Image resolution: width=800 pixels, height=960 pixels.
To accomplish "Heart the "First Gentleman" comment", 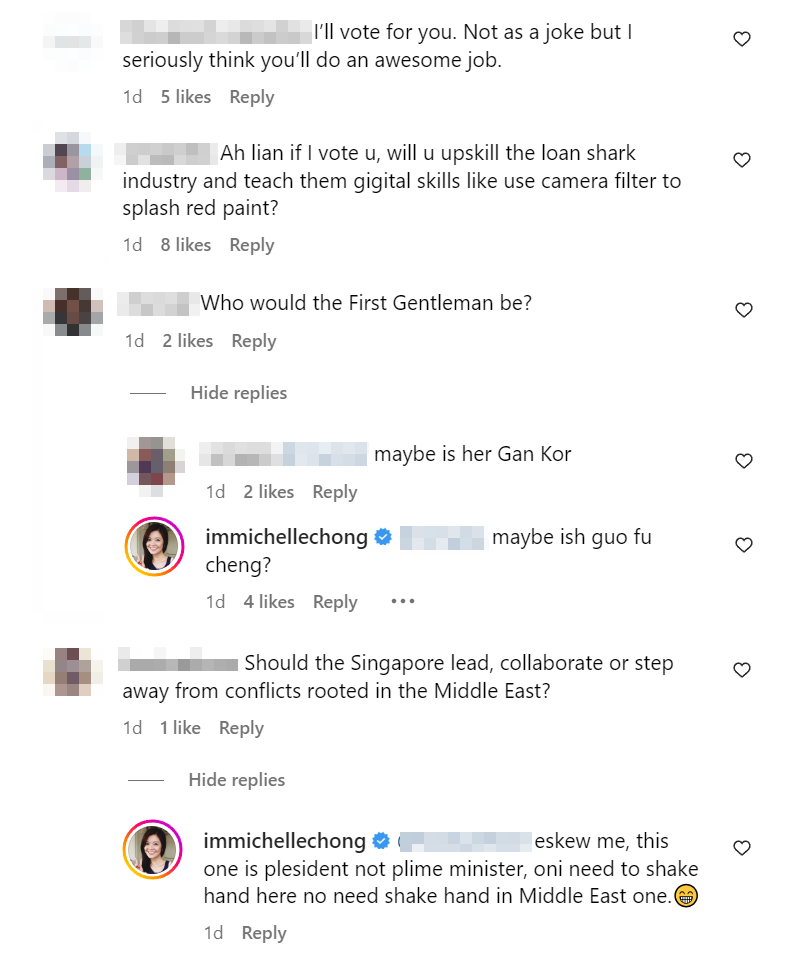I will click(743, 310).
